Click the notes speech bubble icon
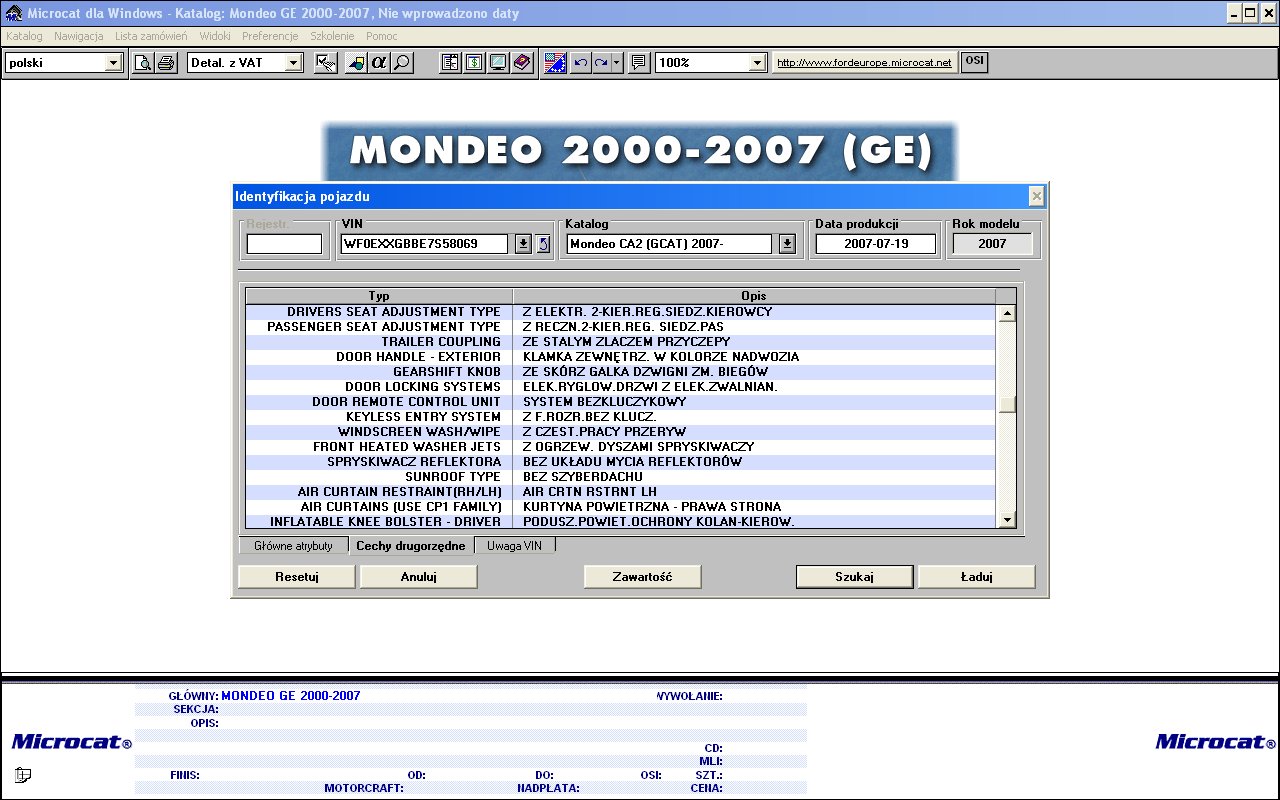The image size is (1280, 800). click(639, 63)
